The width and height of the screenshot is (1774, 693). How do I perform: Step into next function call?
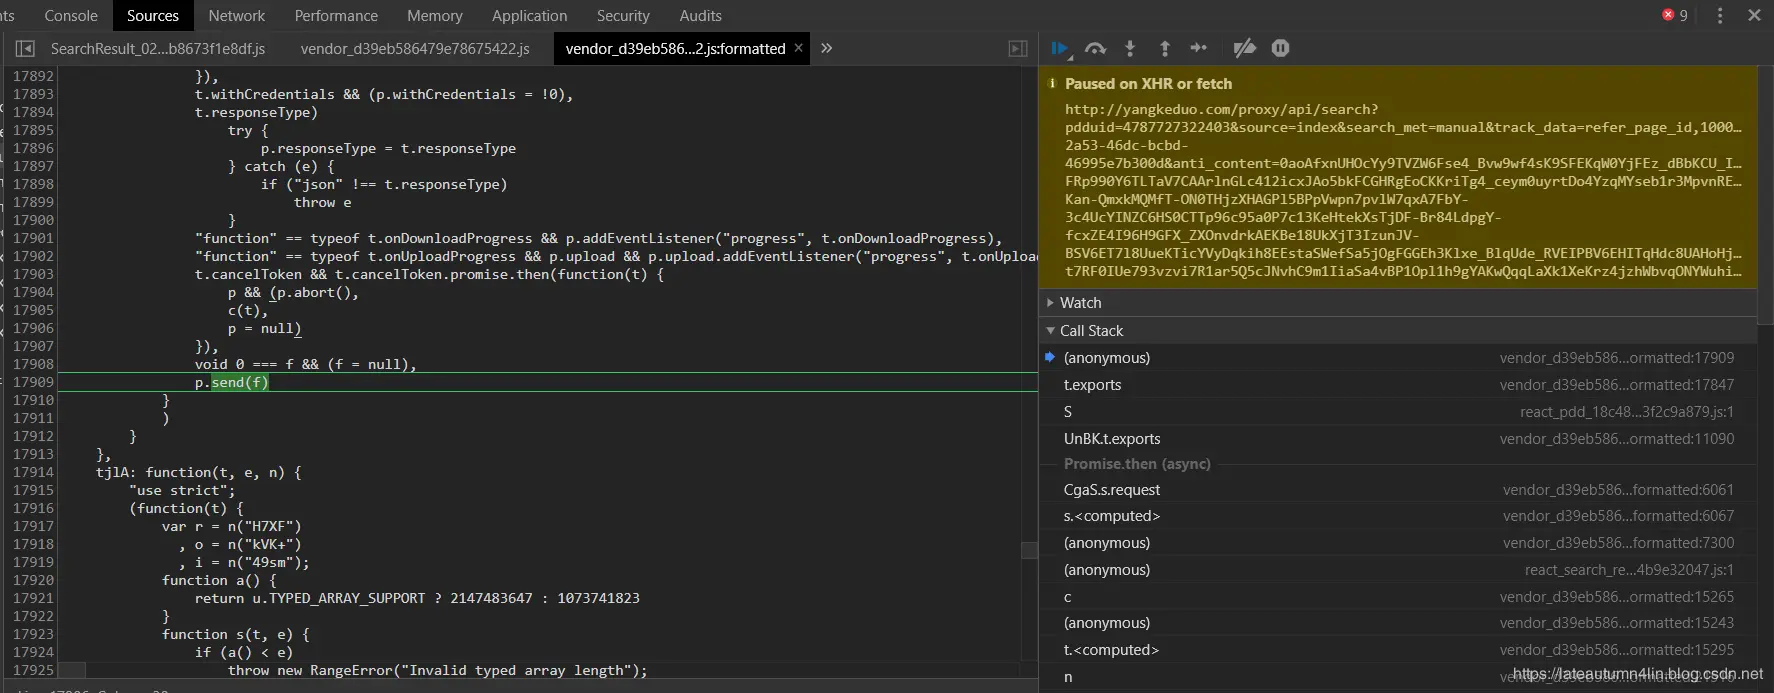(x=1130, y=48)
